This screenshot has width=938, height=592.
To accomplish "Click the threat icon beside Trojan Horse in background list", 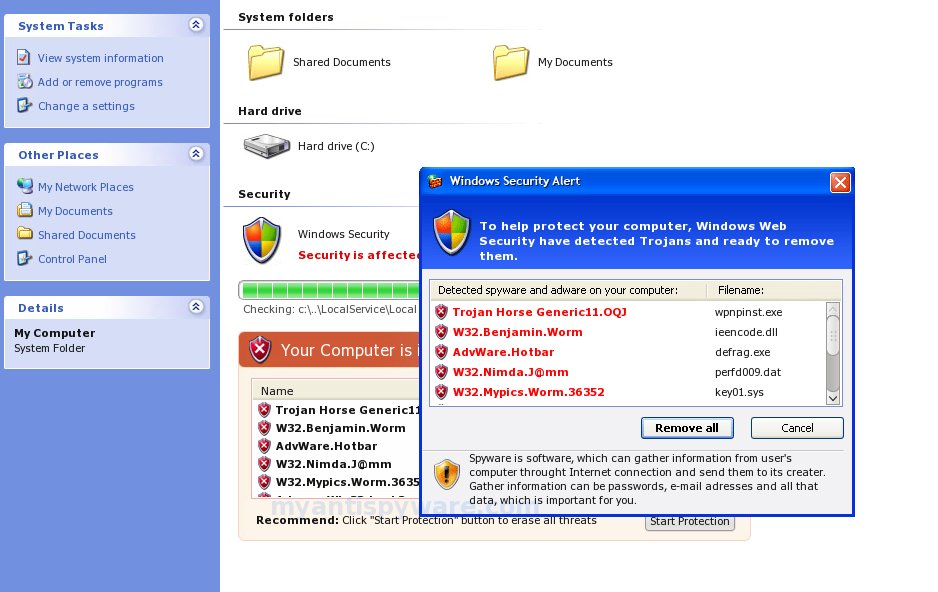I will pos(264,410).
